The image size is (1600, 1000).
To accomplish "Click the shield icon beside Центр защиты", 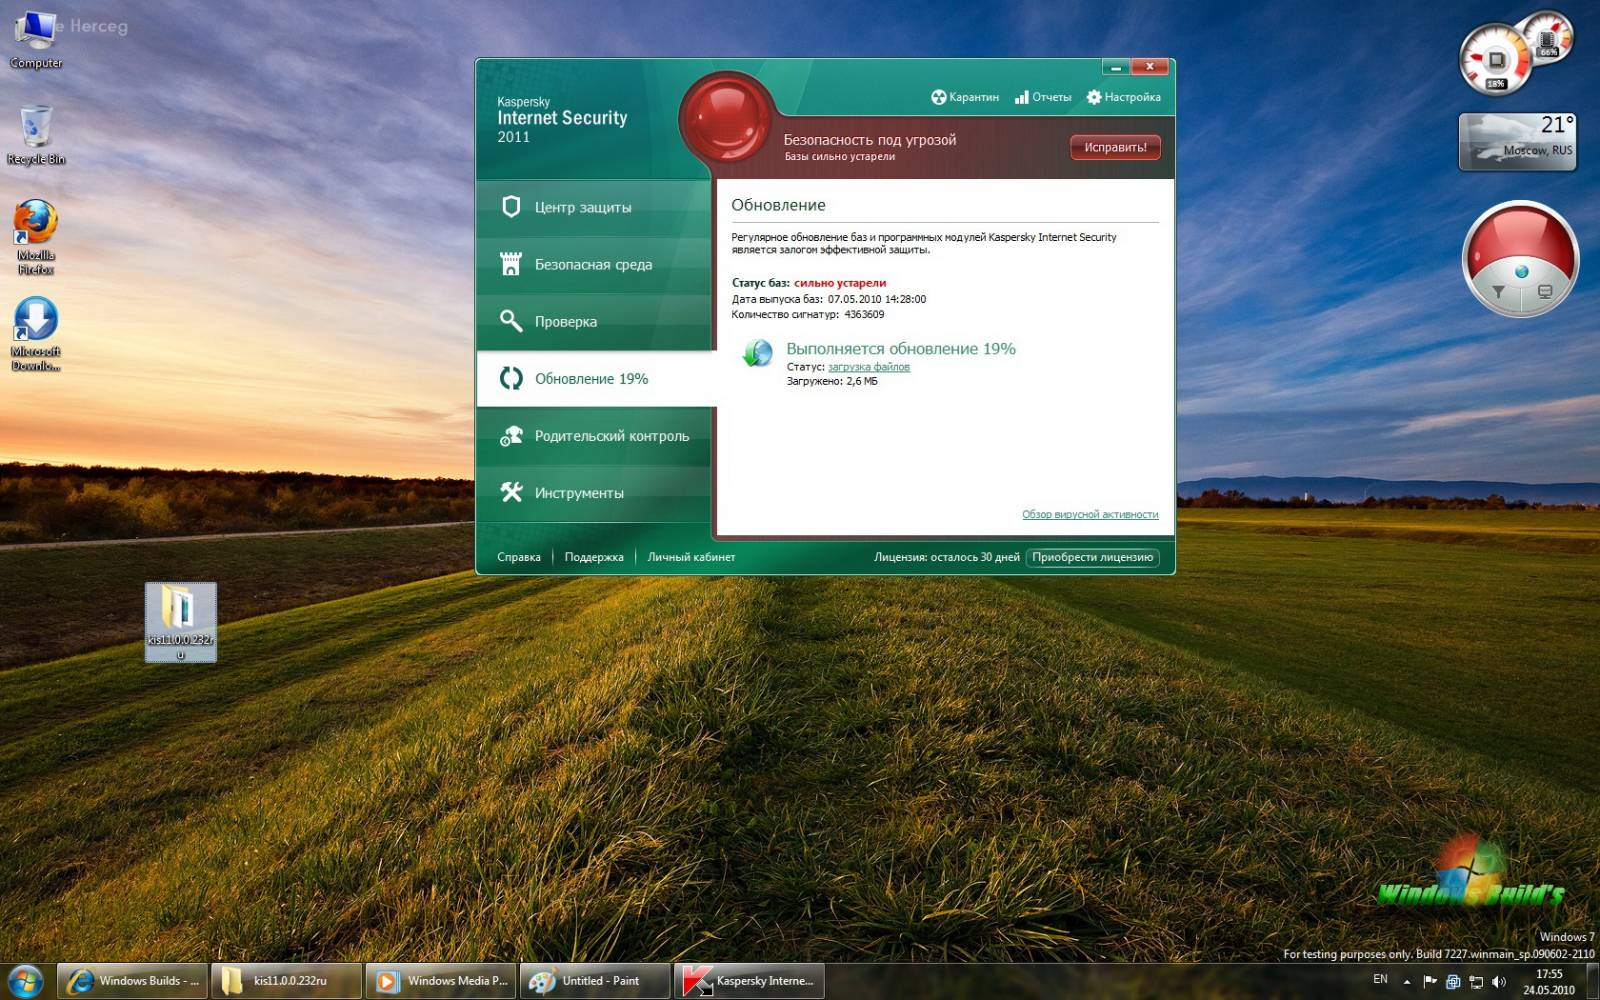I will pyautogui.click(x=511, y=207).
